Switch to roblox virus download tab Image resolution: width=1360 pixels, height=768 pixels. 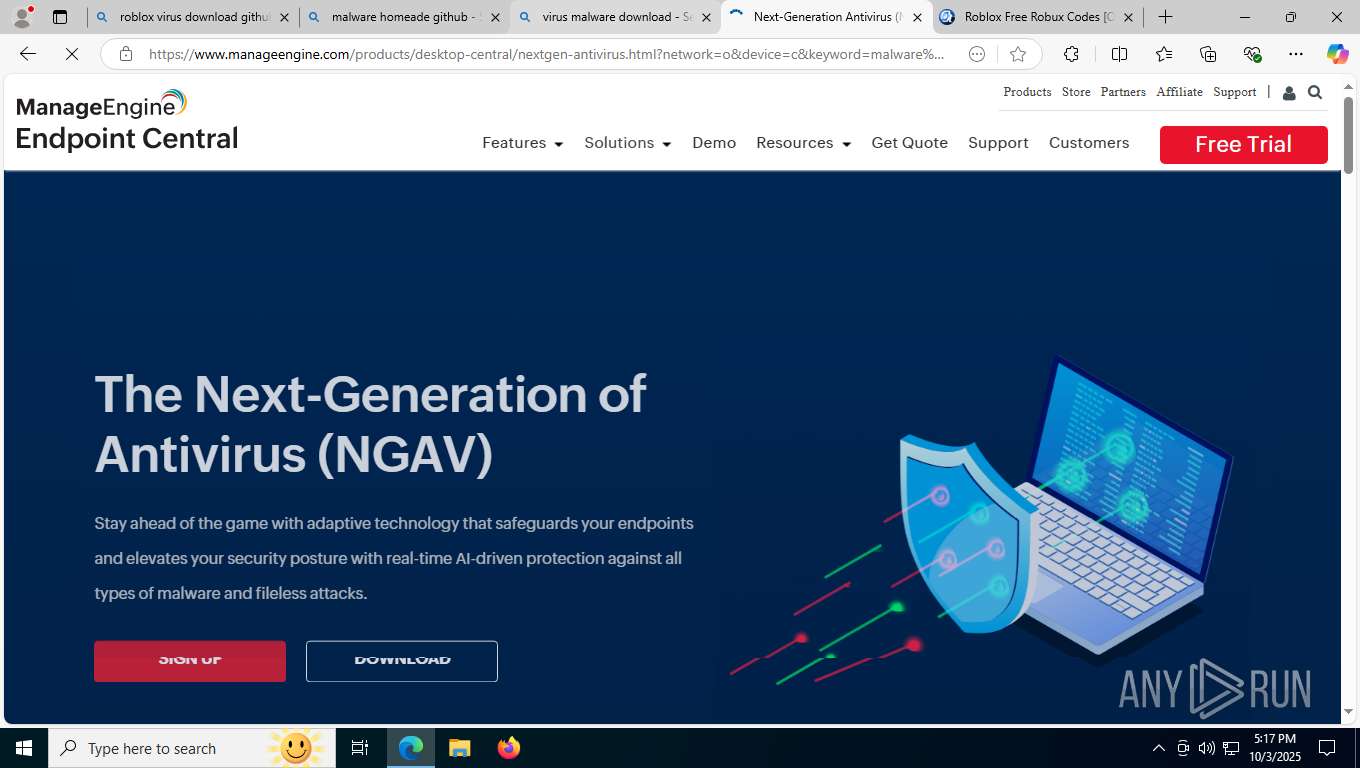[193, 17]
